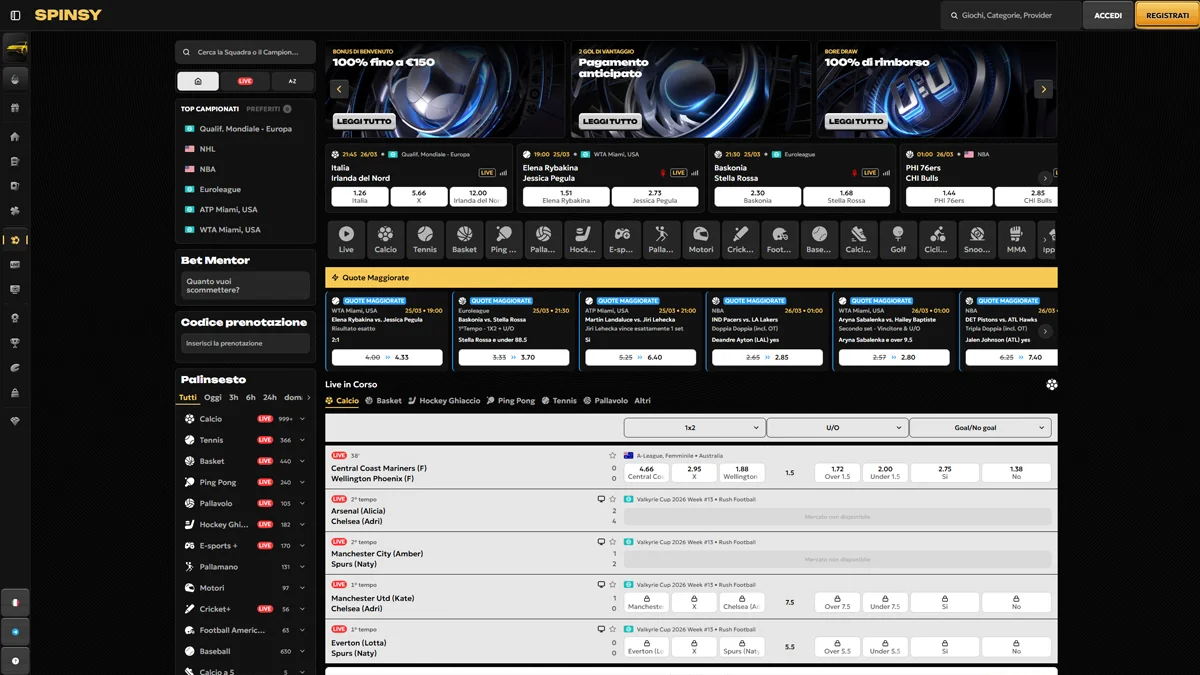Open Qualif. Mondiale - Europa league
Screen dimensions: 1200x675
pos(244,129)
